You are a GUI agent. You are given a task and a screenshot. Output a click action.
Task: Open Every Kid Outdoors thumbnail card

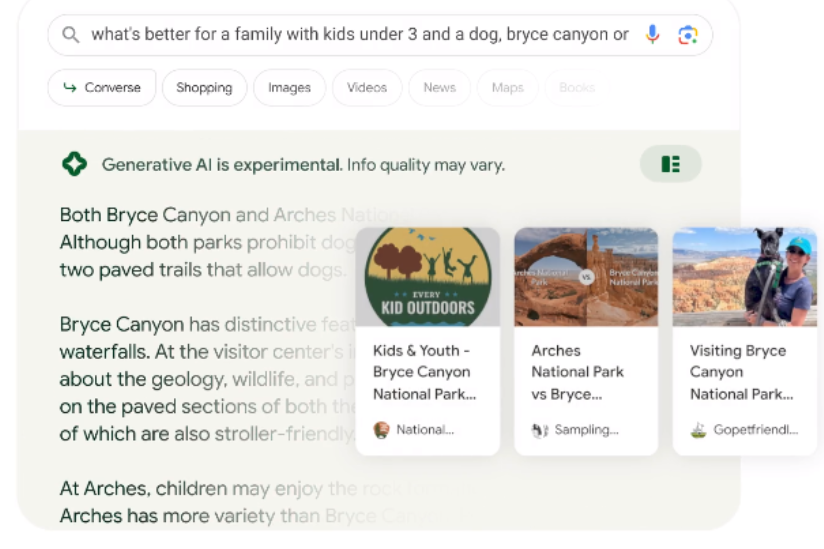click(x=428, y=276)
